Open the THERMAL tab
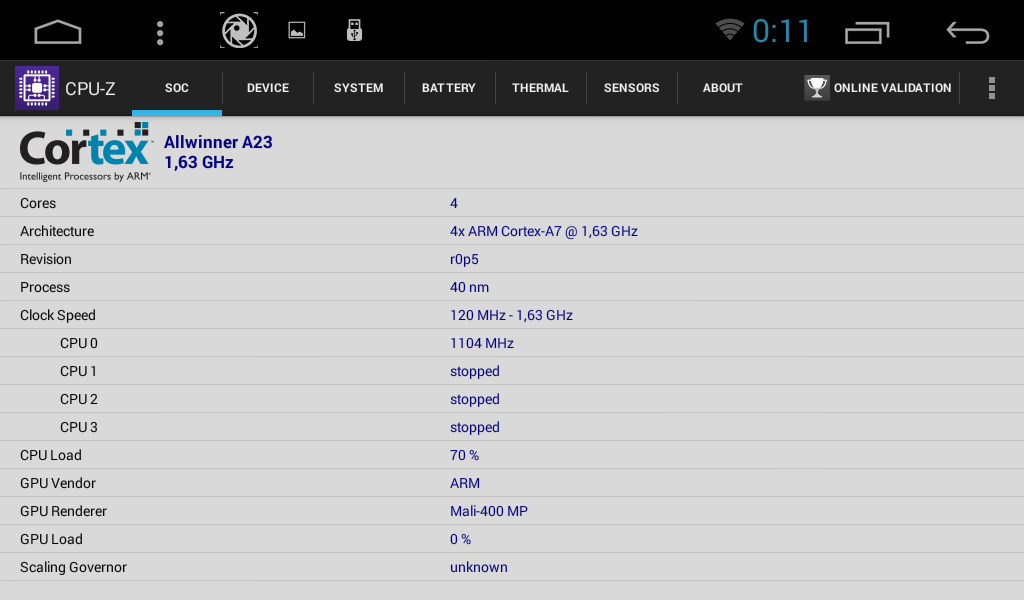Viewport: 1024px width, 600px height. click(540, 88)
